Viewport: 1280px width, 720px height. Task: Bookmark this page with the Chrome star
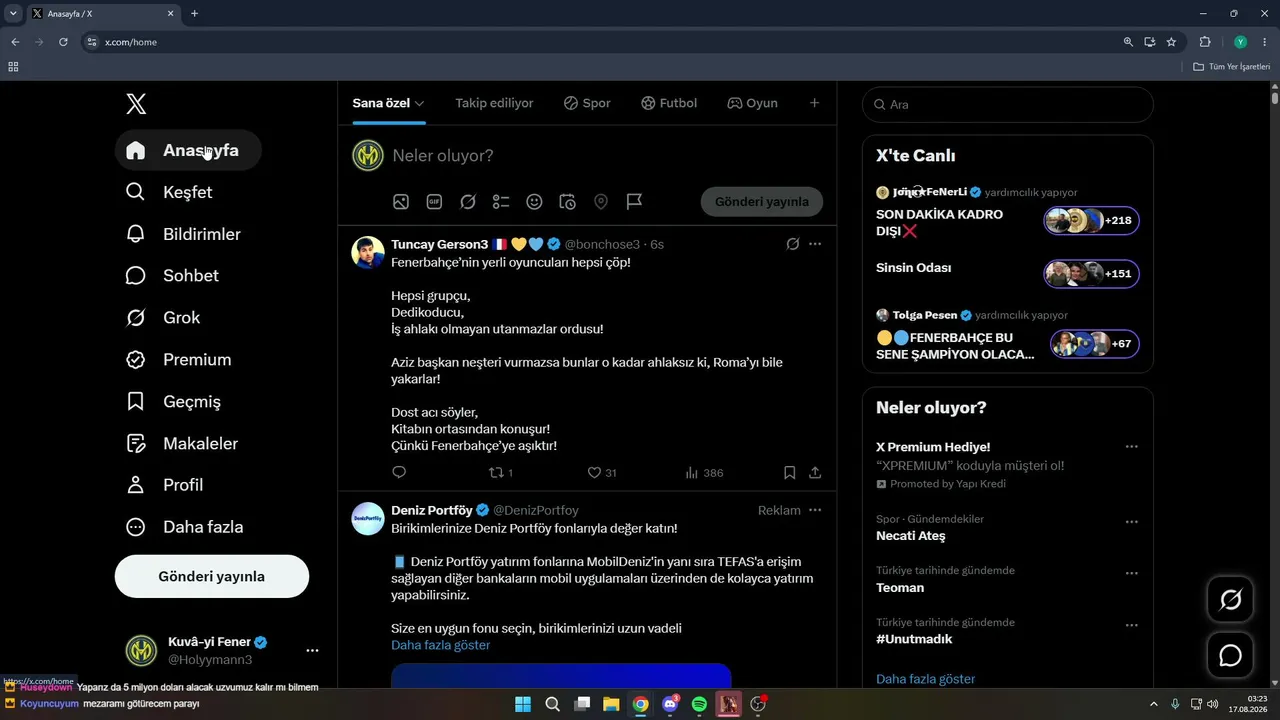point(1171,42)
